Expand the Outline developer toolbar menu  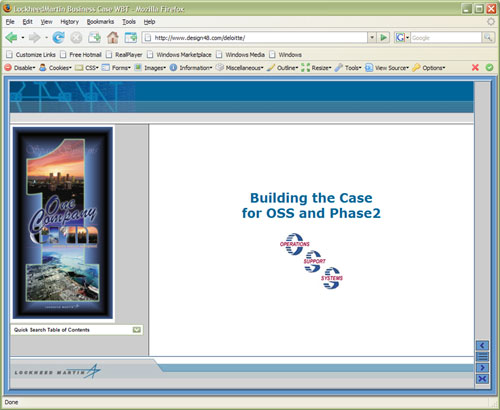pyautogui.click(x=283, y=68)
